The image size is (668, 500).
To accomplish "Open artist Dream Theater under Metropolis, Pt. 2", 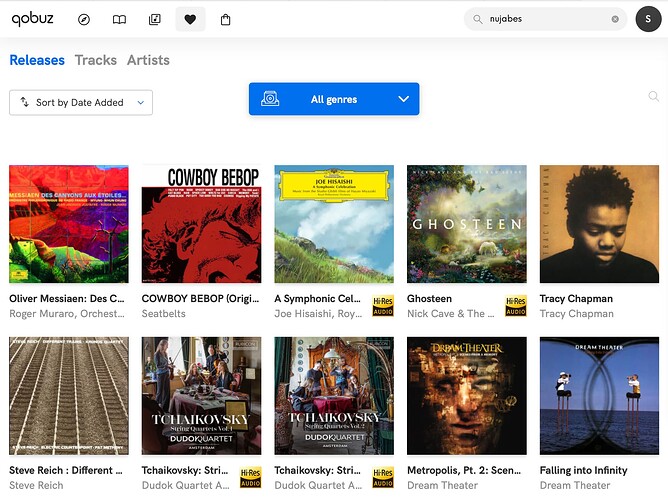I will 442,485.
